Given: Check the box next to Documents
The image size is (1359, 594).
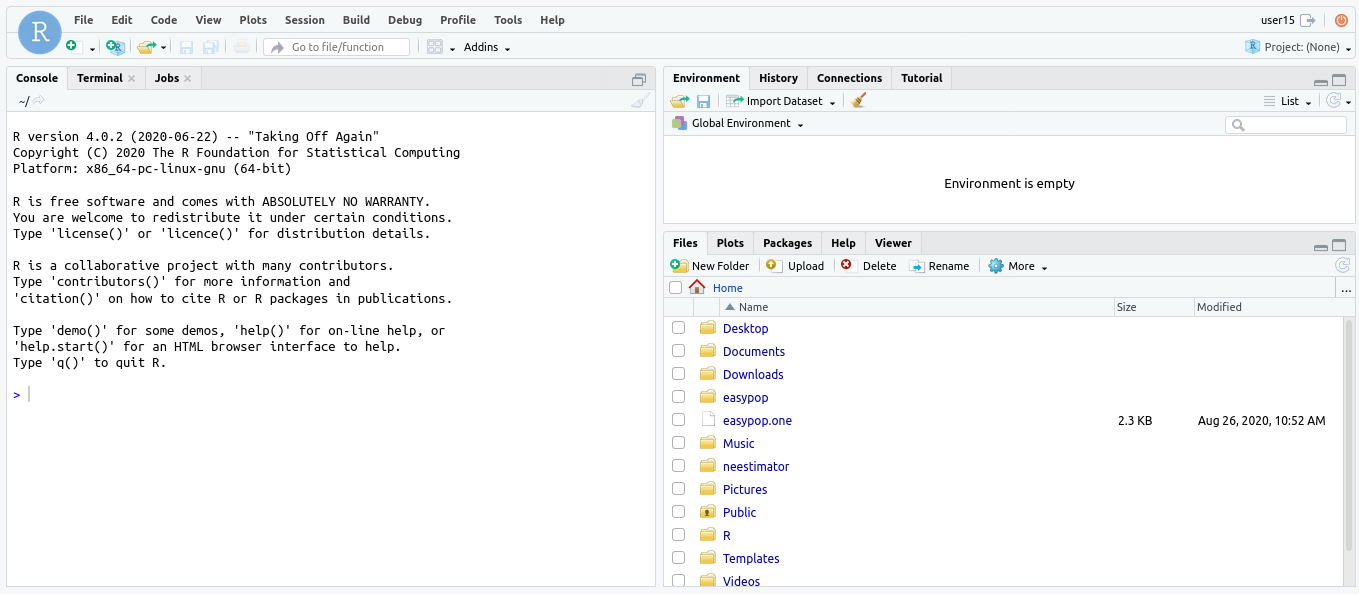Looking at the screenshot, I should coord(679,351).
